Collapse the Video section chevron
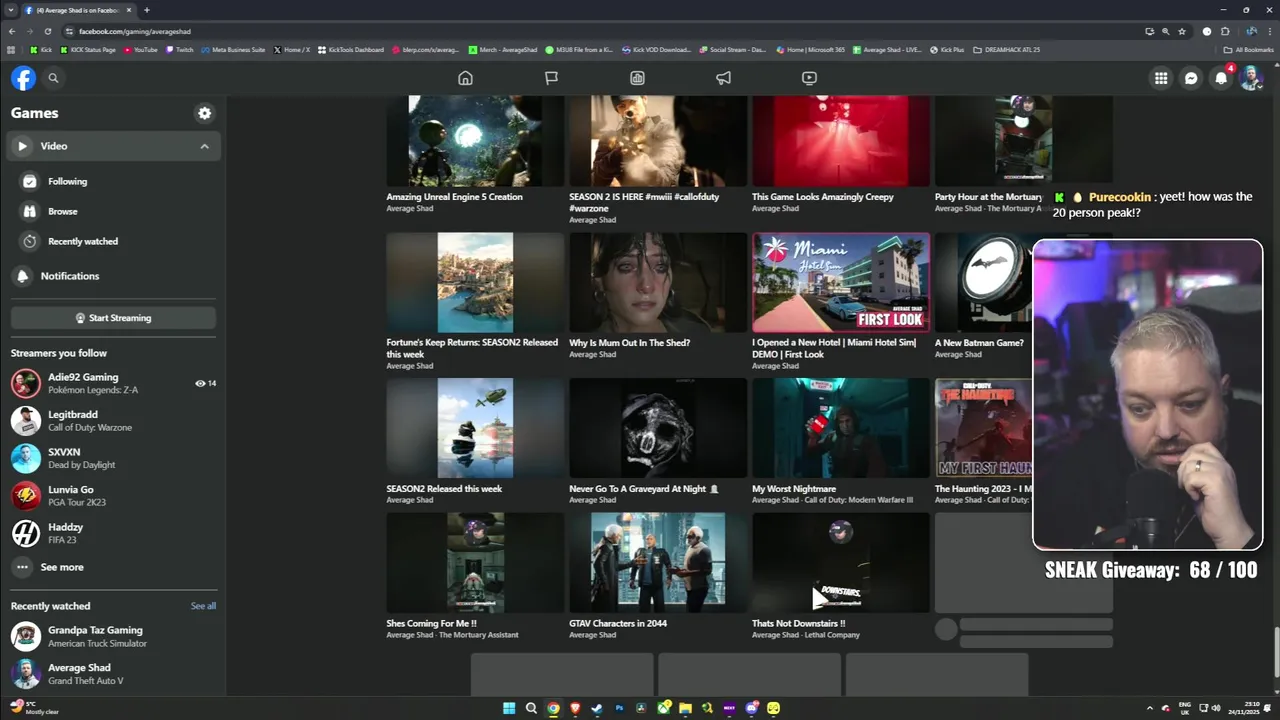This screenshot has height=720, width=1280. pyautogui.click(x=204, y=146)
